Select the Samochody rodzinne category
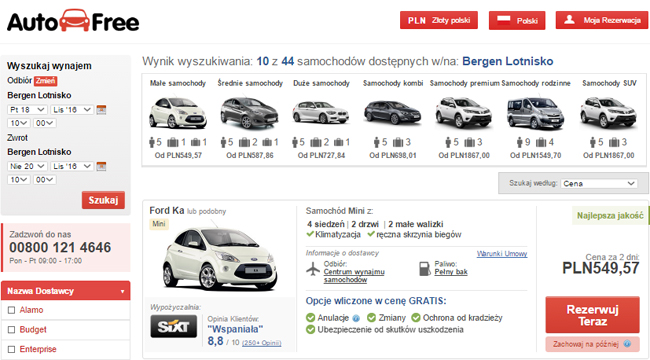The image size is (650, 360). [x=536, y=119]
